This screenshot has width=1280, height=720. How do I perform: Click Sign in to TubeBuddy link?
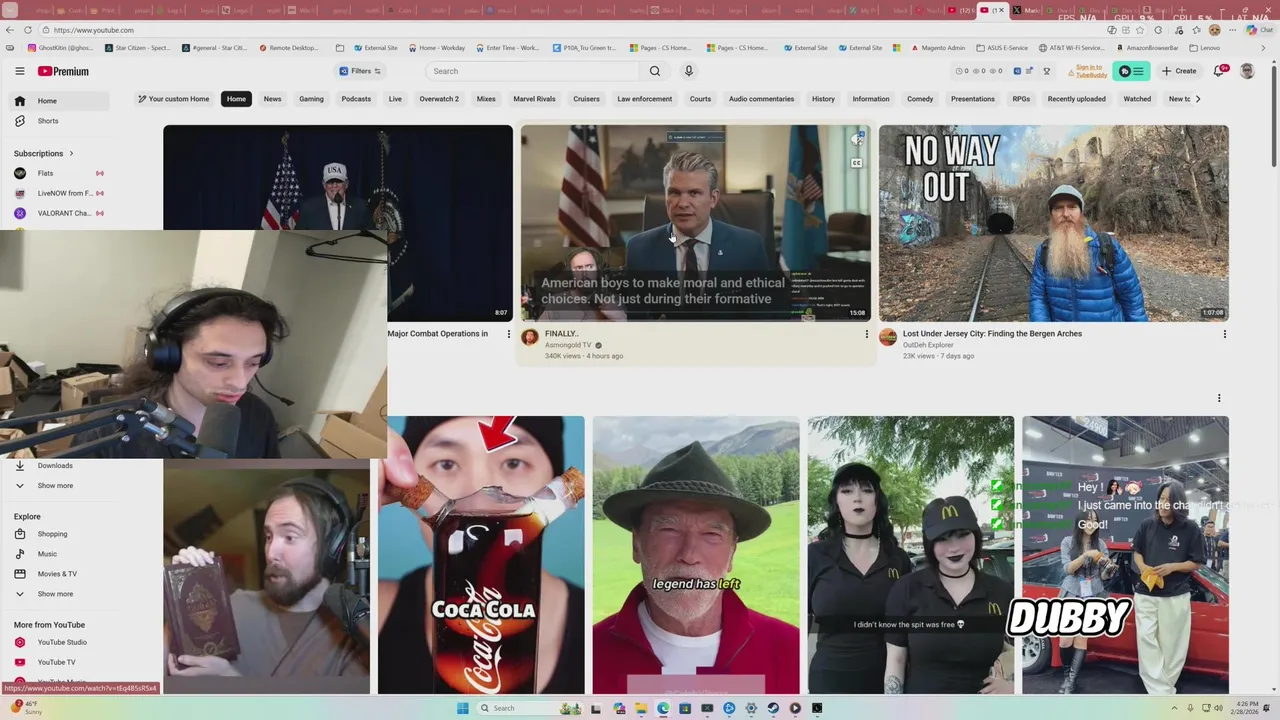click(x=1090, y=71)
